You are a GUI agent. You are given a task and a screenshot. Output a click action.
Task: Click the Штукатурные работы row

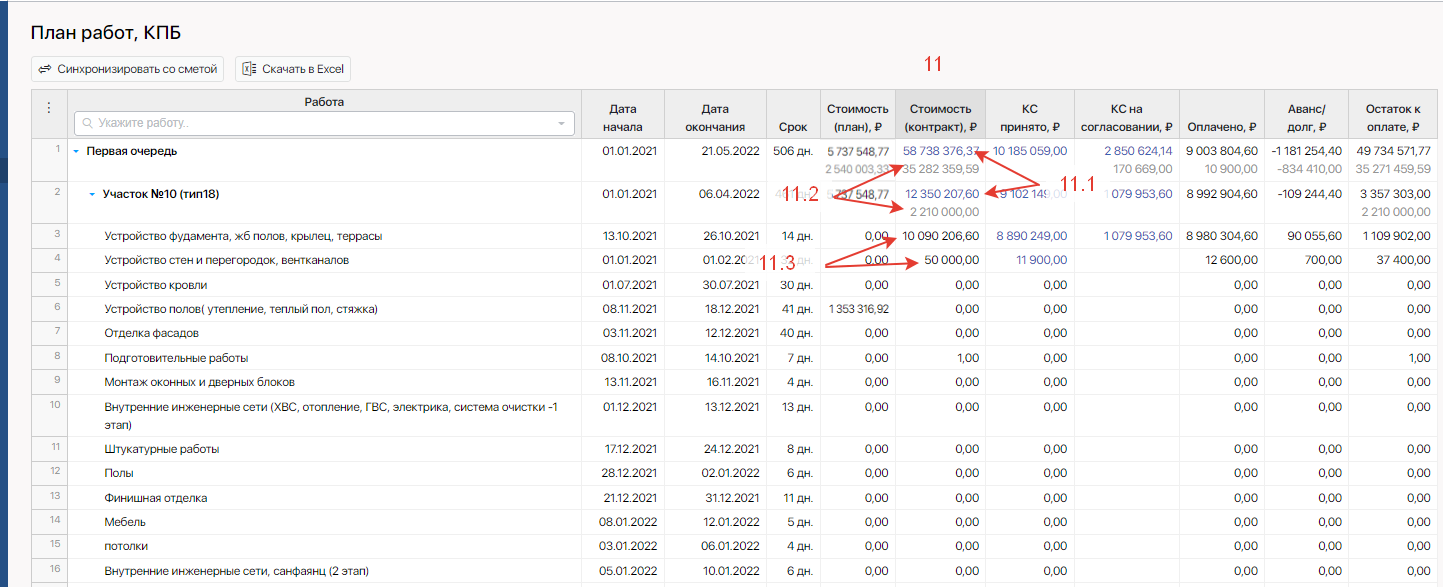161,449
